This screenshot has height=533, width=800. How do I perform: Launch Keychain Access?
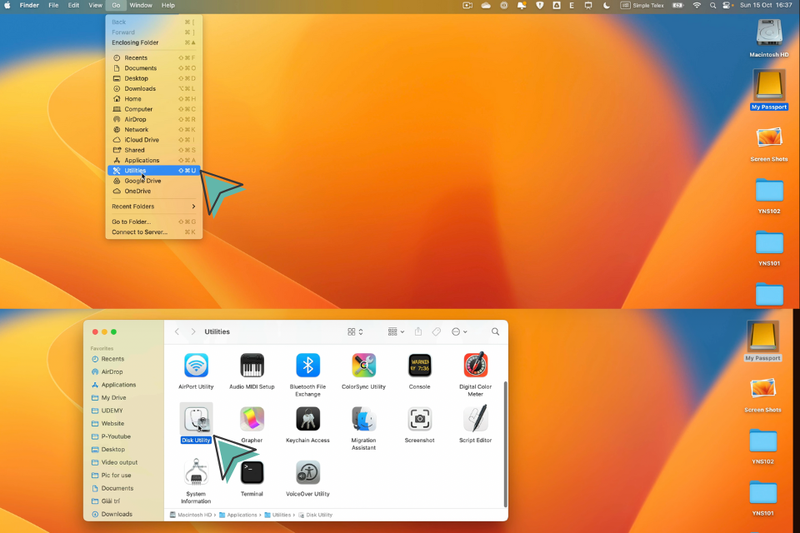click(308, 419)
